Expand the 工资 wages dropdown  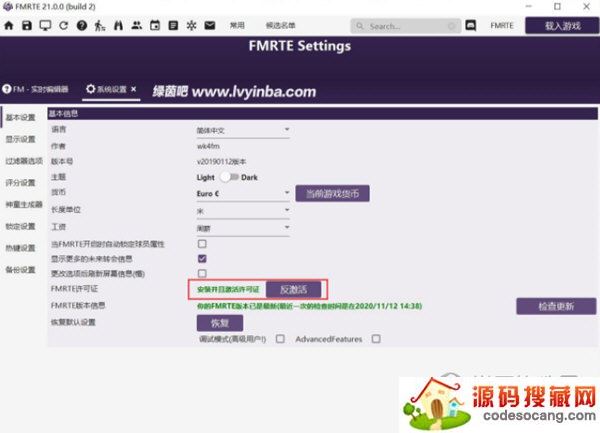click(x=243, y=228)
